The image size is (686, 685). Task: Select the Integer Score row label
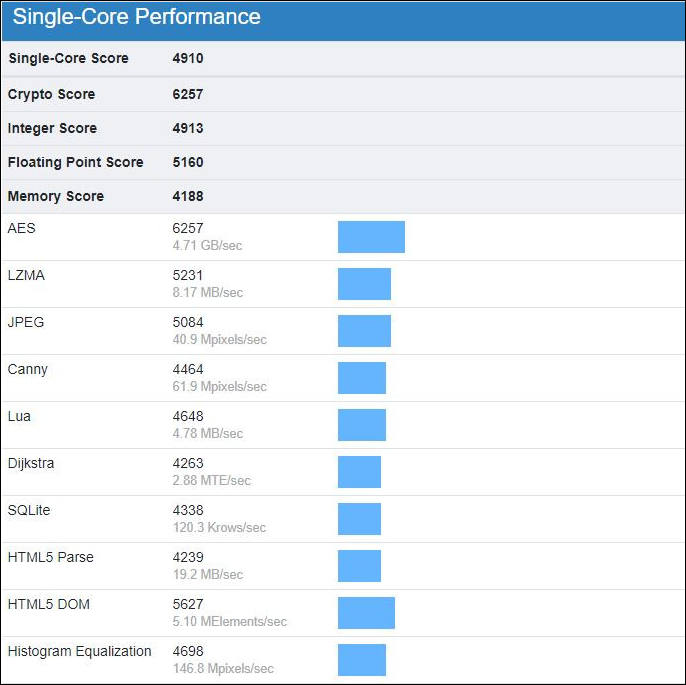52,128
